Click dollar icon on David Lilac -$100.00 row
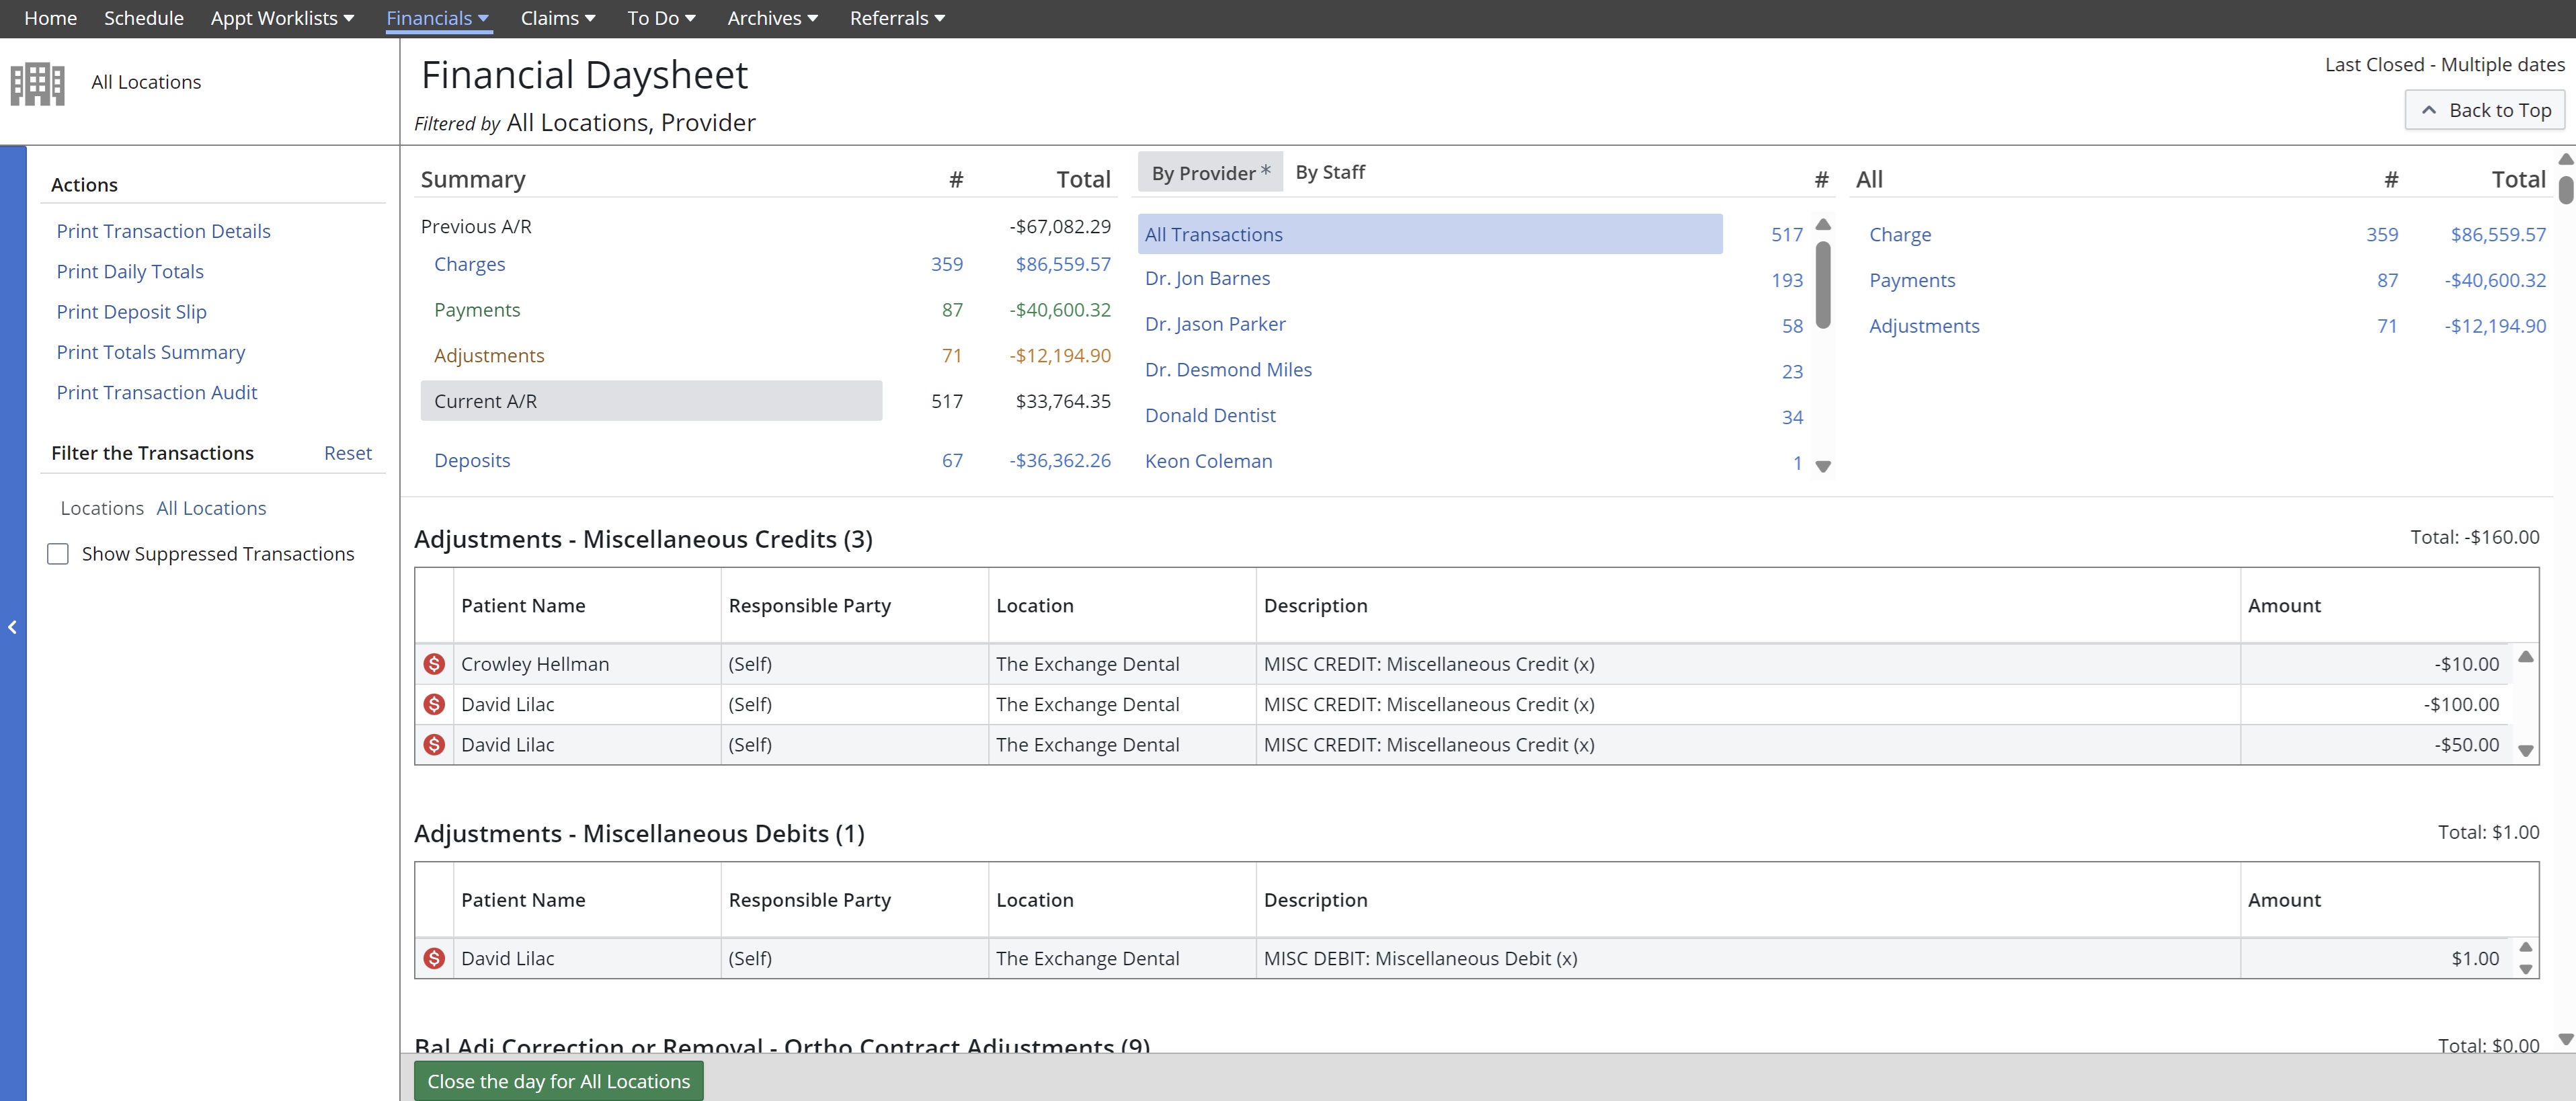 (x=434, y=704)
